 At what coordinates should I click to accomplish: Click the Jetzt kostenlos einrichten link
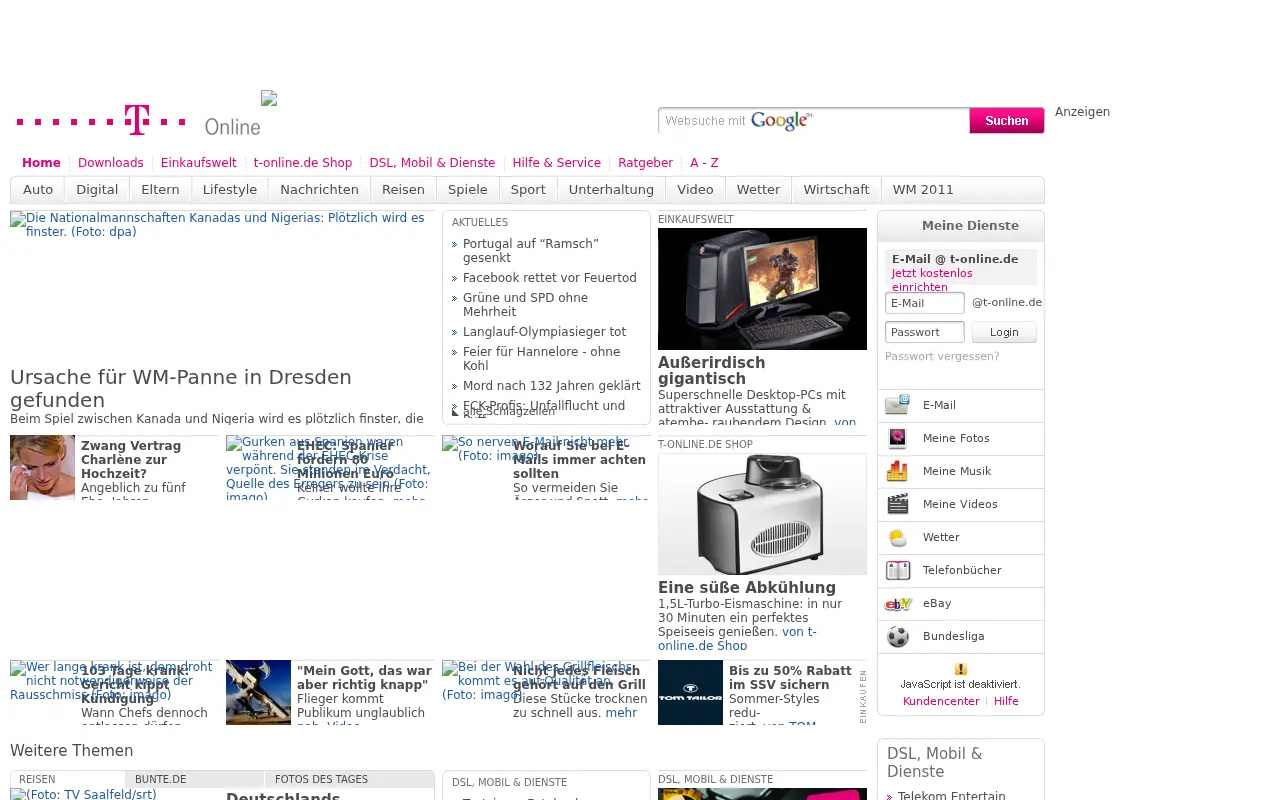coord(932,280)
